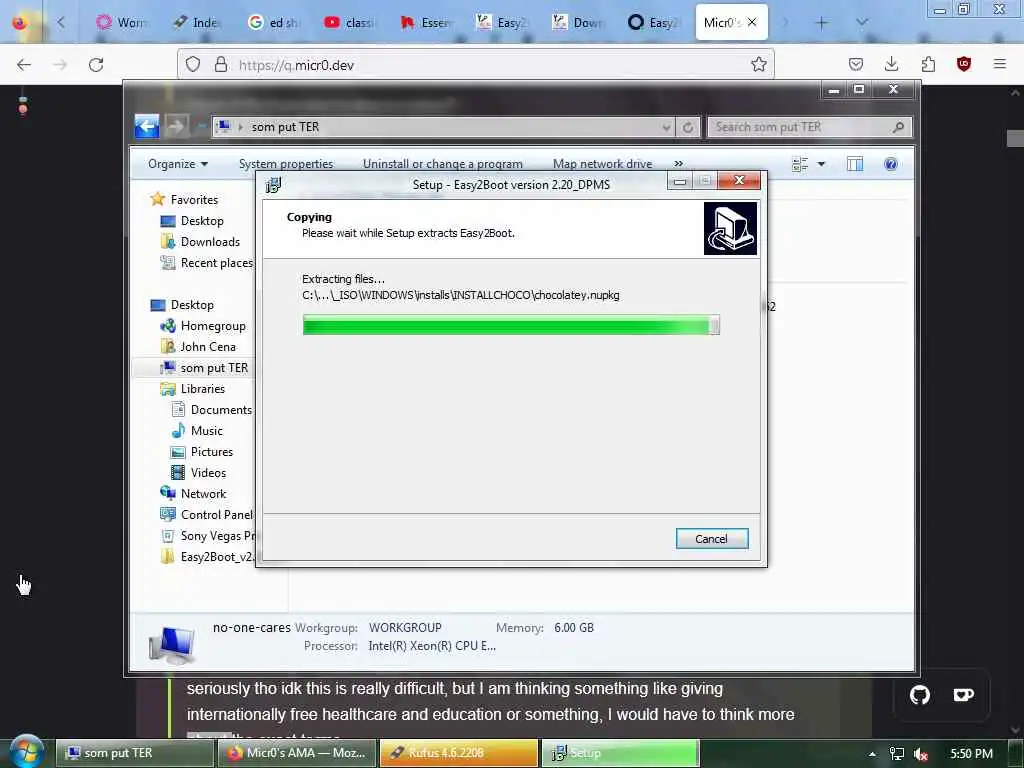Switch to the Google ed sh tab
1024x768 pixels.
(x=274, y=23)
